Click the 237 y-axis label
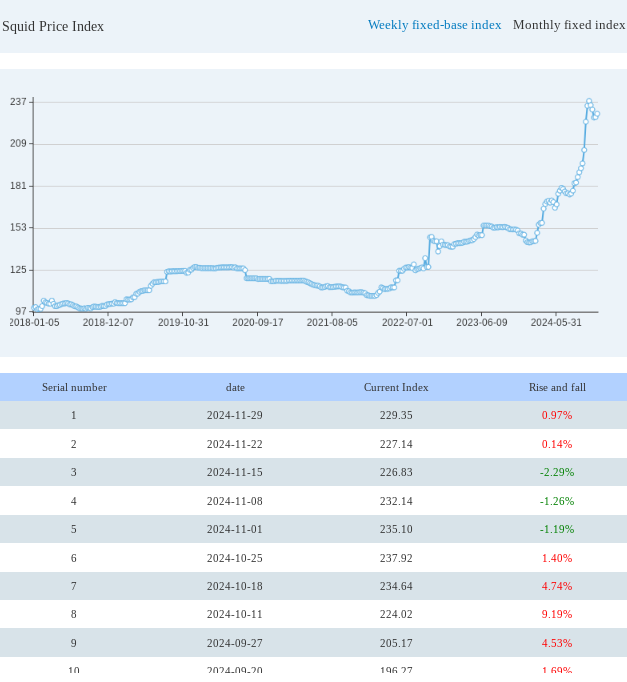Image resolution: width=627 pixels, height=682 pixels. [x=18, y=102]
